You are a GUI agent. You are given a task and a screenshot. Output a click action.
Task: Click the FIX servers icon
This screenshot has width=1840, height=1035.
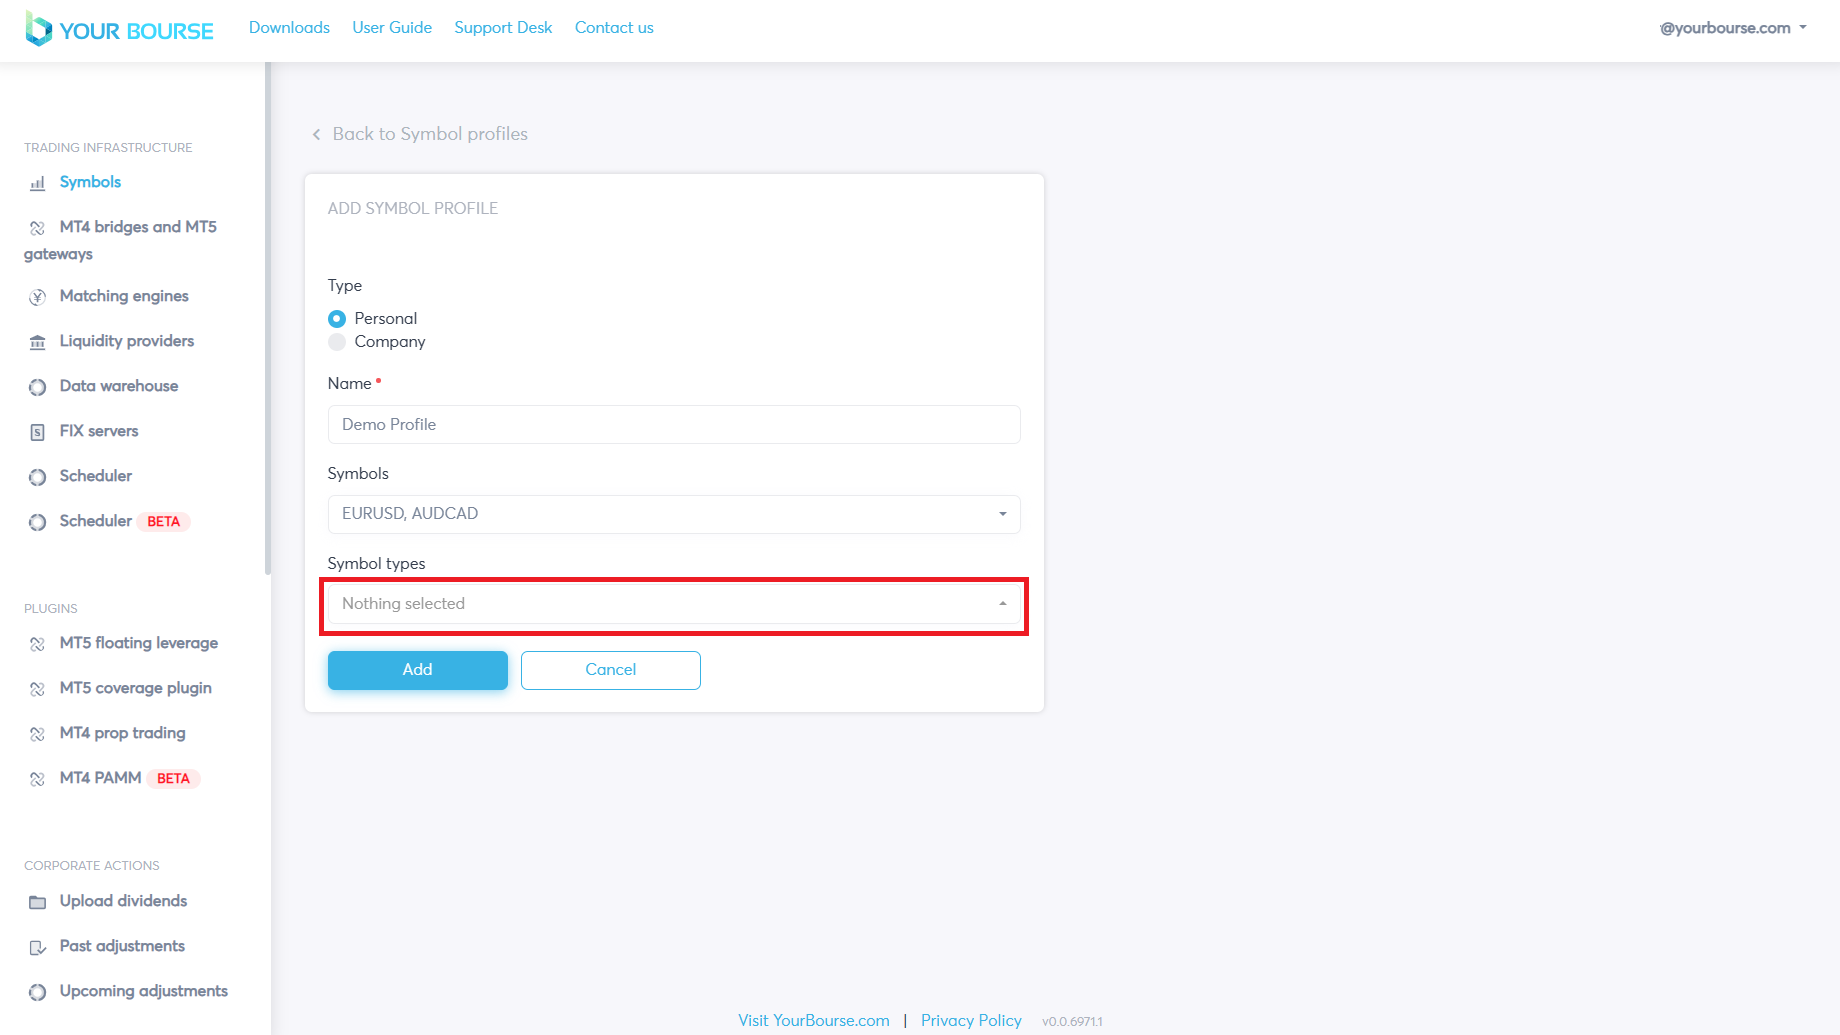tap(37, 432)
